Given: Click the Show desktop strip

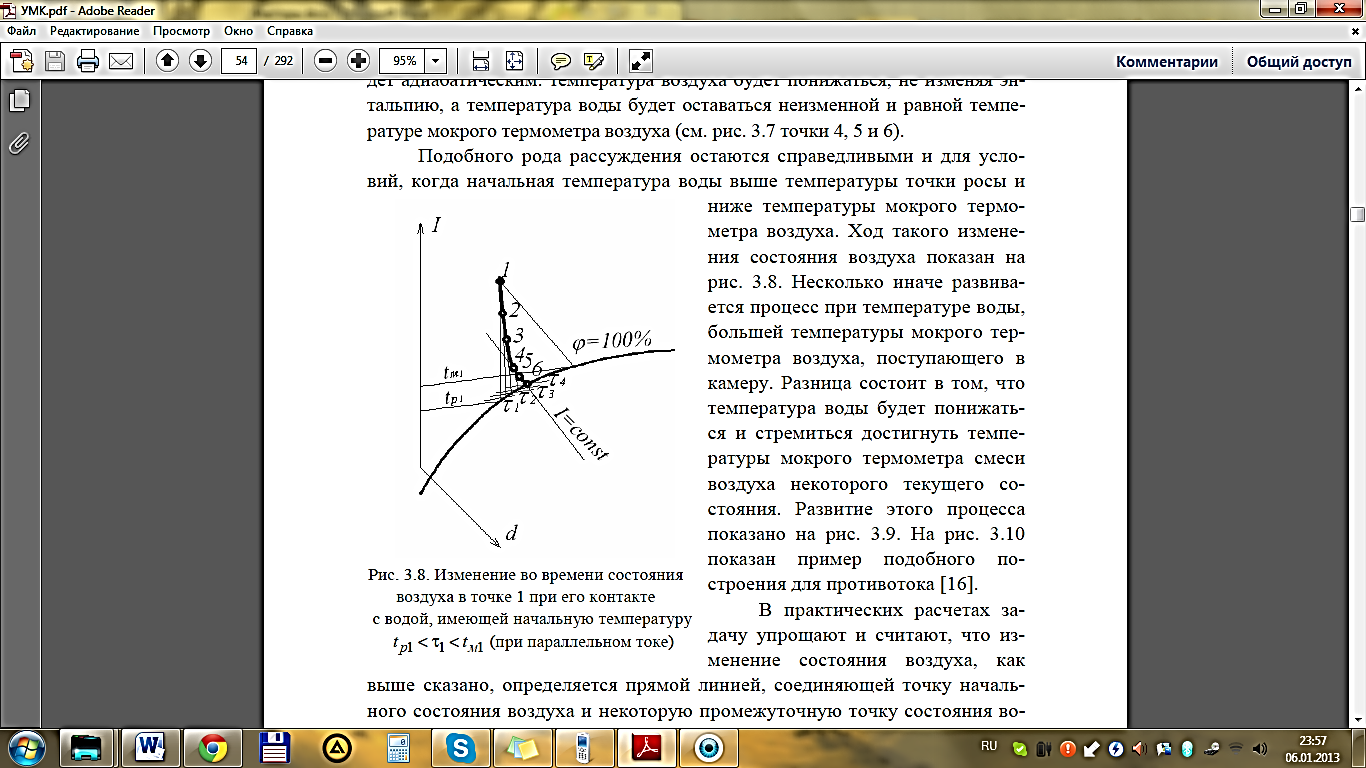Looking at the screenshot, I should (1359, 748).
